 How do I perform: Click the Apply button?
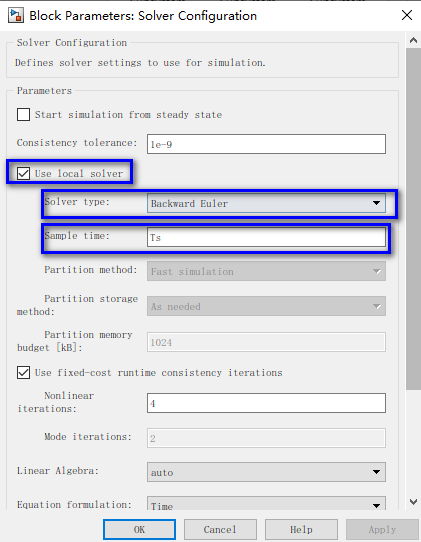click(x=382, y=529)
